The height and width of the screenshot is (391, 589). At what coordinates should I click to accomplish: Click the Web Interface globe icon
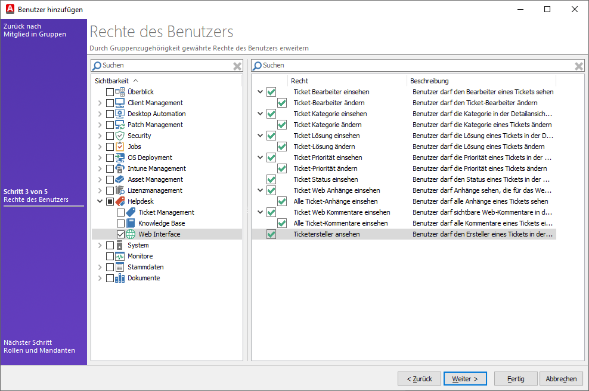click(x=131, y=234)
